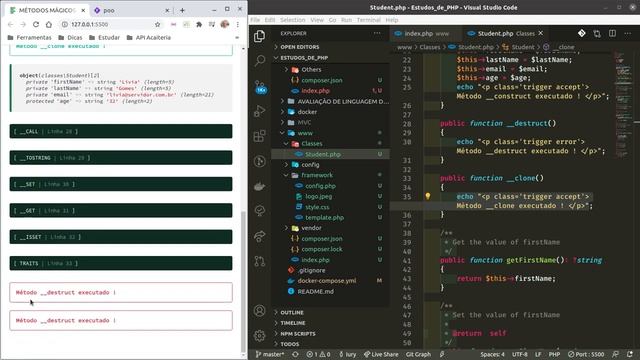Go to browser home page
This screenshot has height=360, width=640.
(49, 24)
